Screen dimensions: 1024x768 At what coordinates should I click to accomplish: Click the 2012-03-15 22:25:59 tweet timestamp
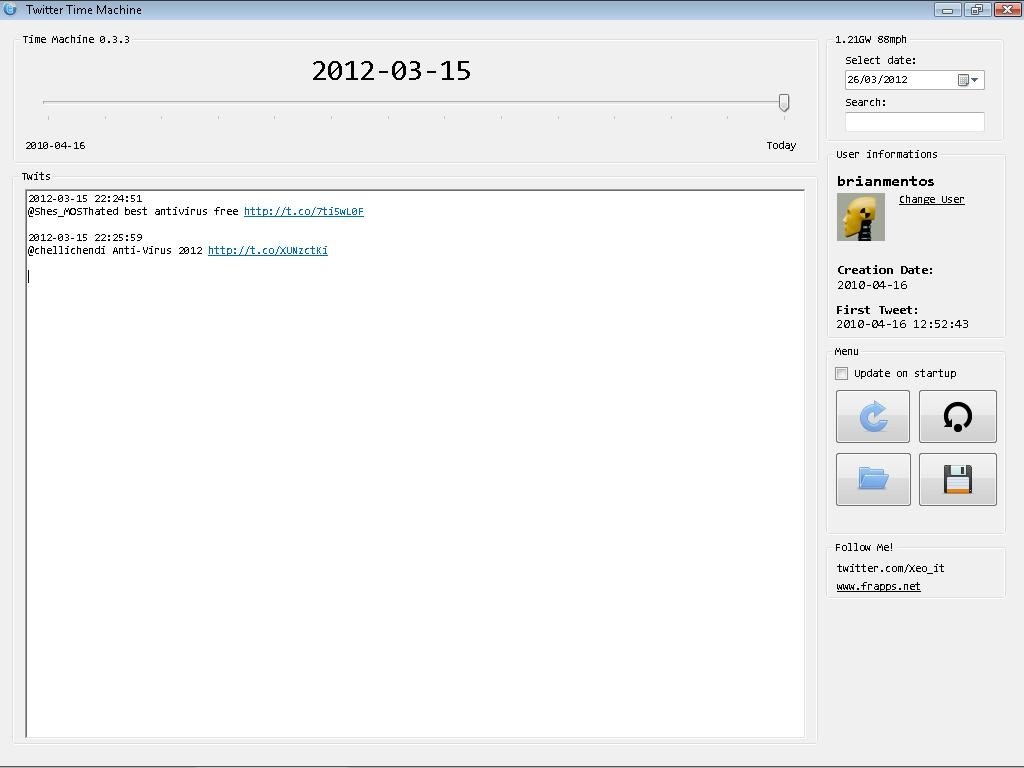pos(85,238)
